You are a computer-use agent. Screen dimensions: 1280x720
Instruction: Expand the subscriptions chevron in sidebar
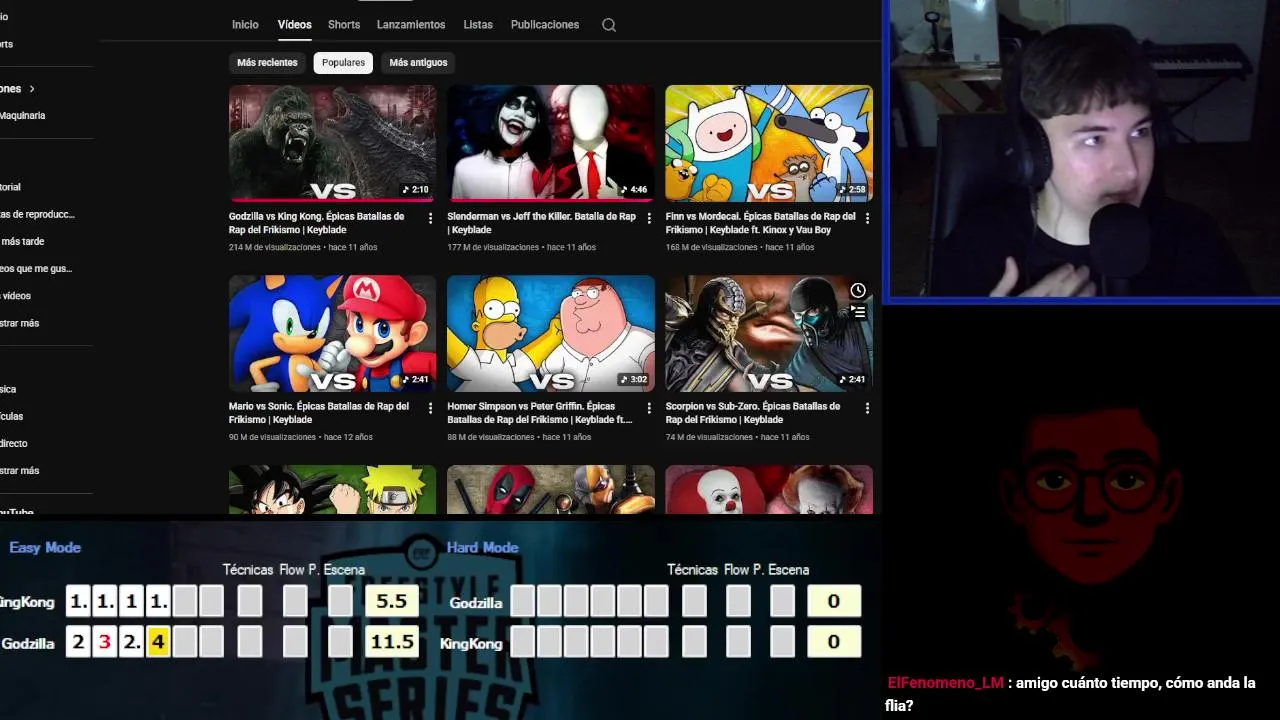click(32, 89)
